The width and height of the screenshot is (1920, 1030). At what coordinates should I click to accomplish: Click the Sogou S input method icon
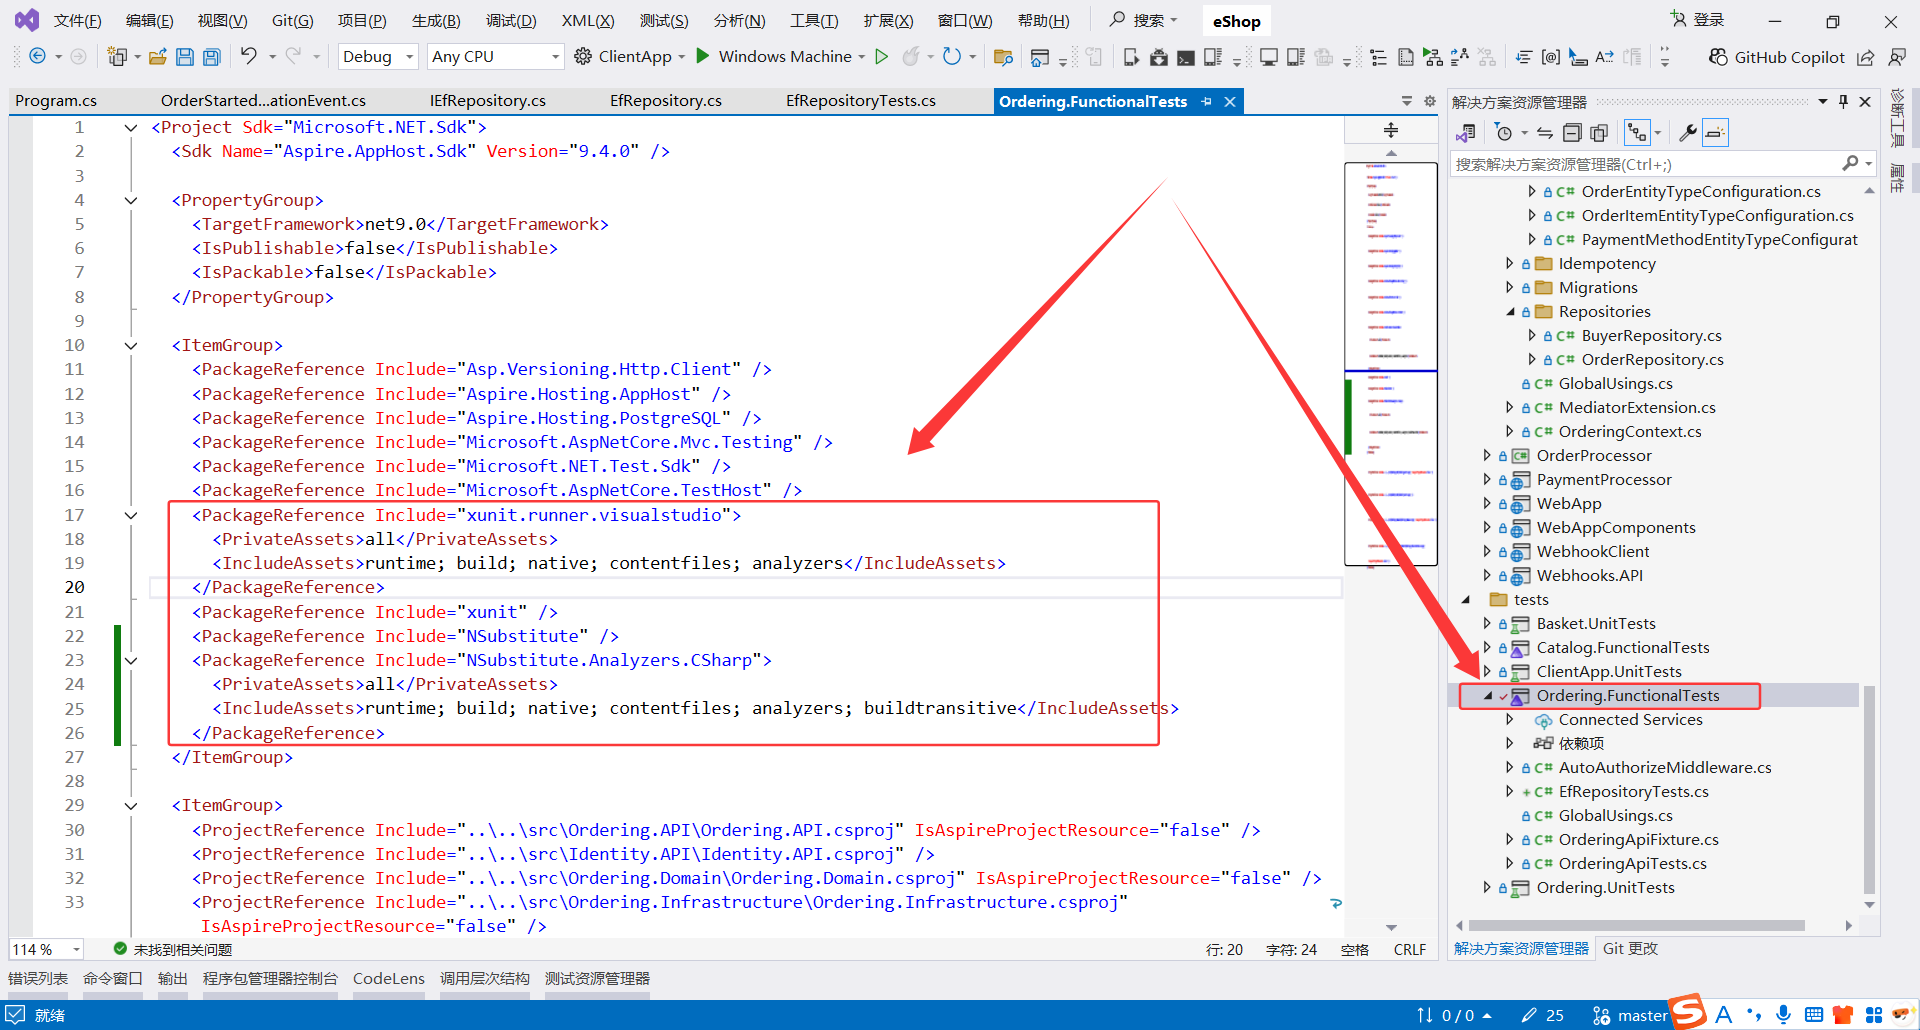(1688, 1011)
